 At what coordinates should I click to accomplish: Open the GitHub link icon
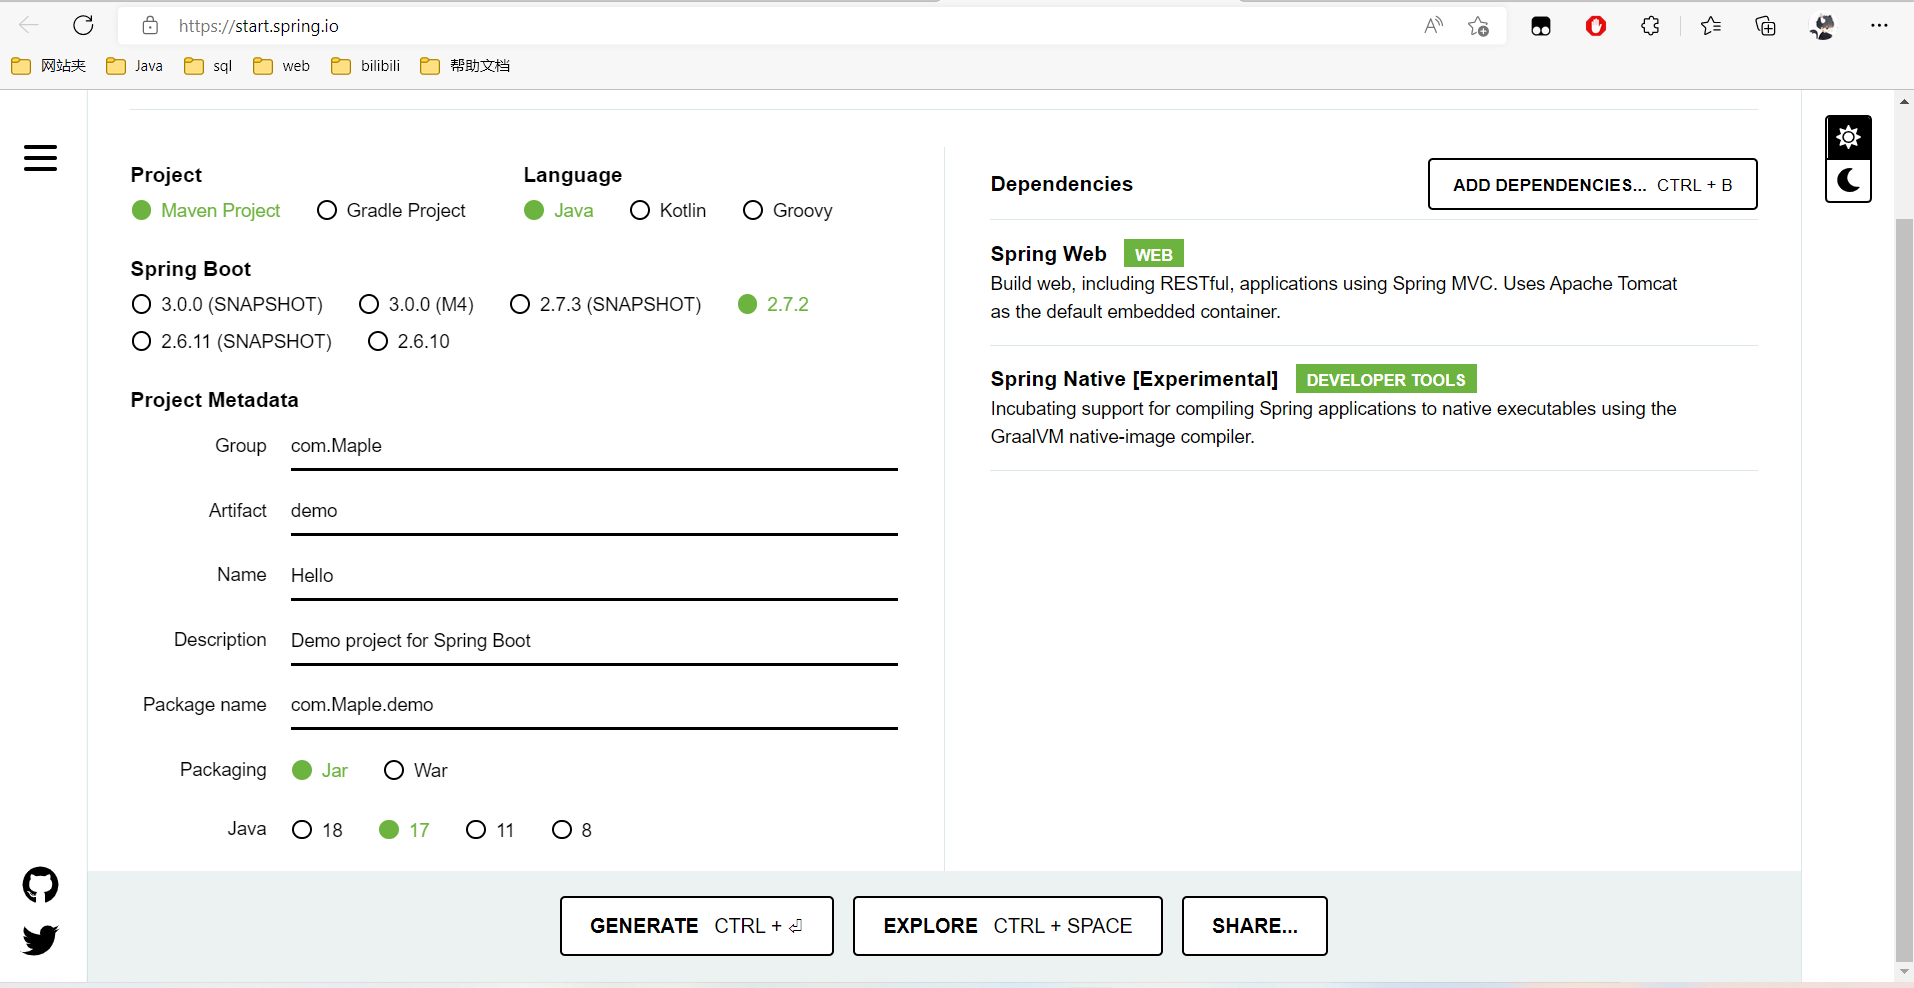pyautogui.click(x=40, y=885)
